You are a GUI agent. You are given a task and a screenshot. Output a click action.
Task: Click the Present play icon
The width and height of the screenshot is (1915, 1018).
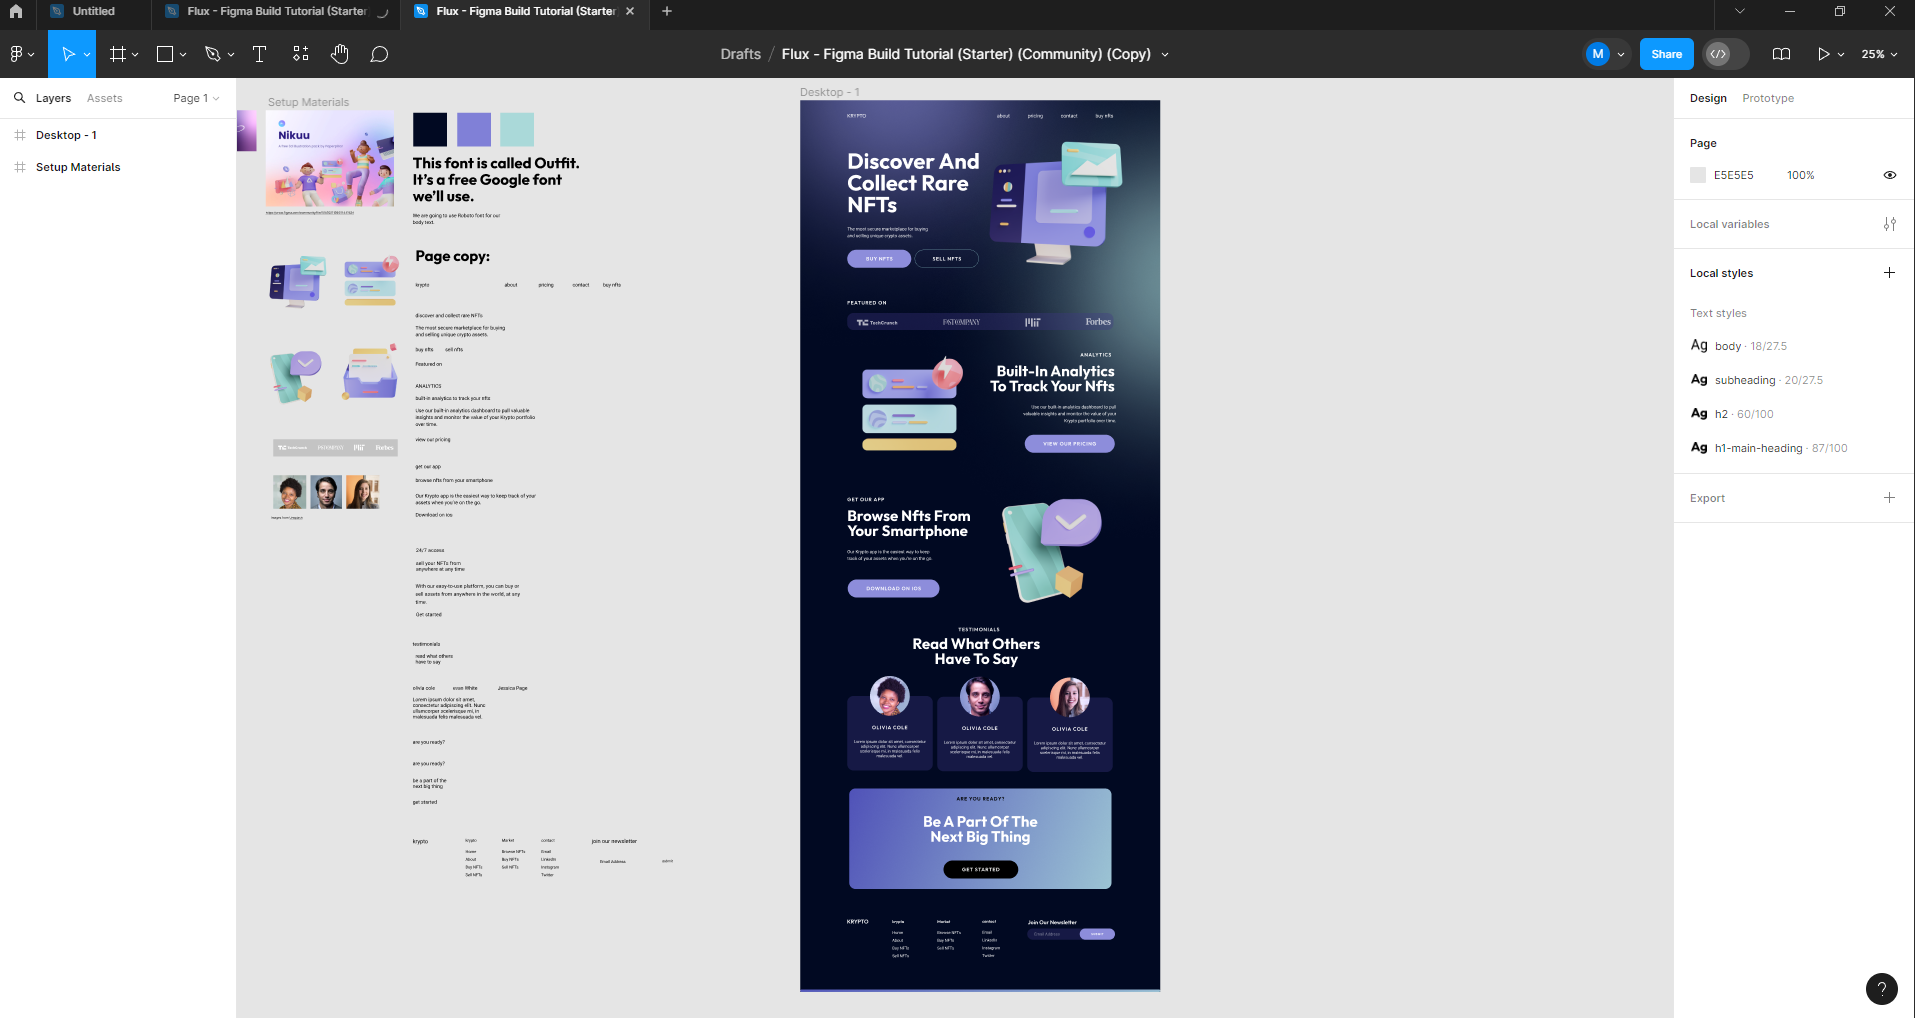[x=1823, y=54]
